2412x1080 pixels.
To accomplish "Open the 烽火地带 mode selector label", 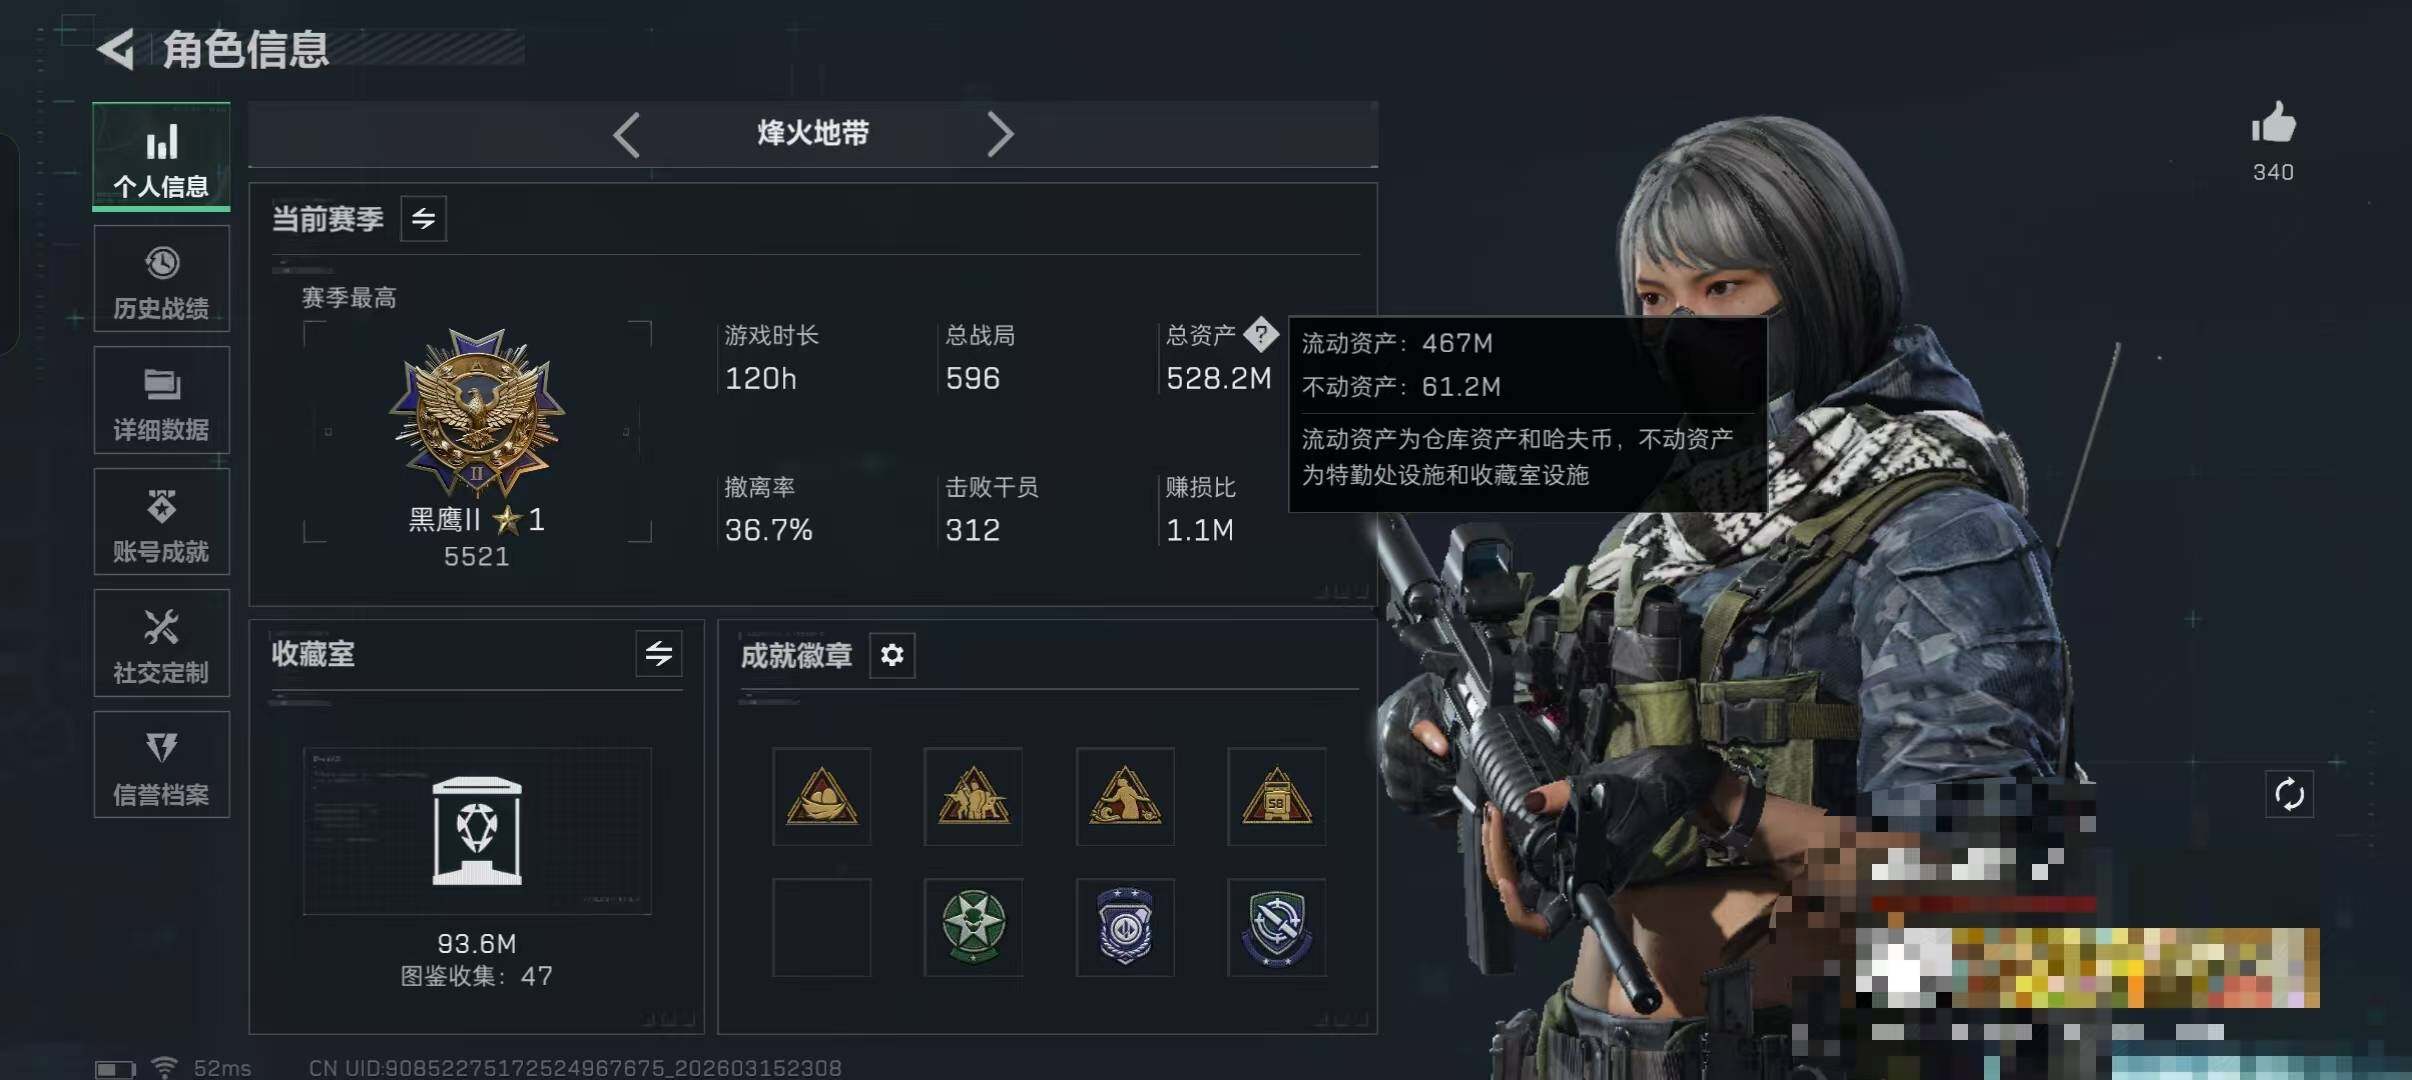I will [813, 133].
